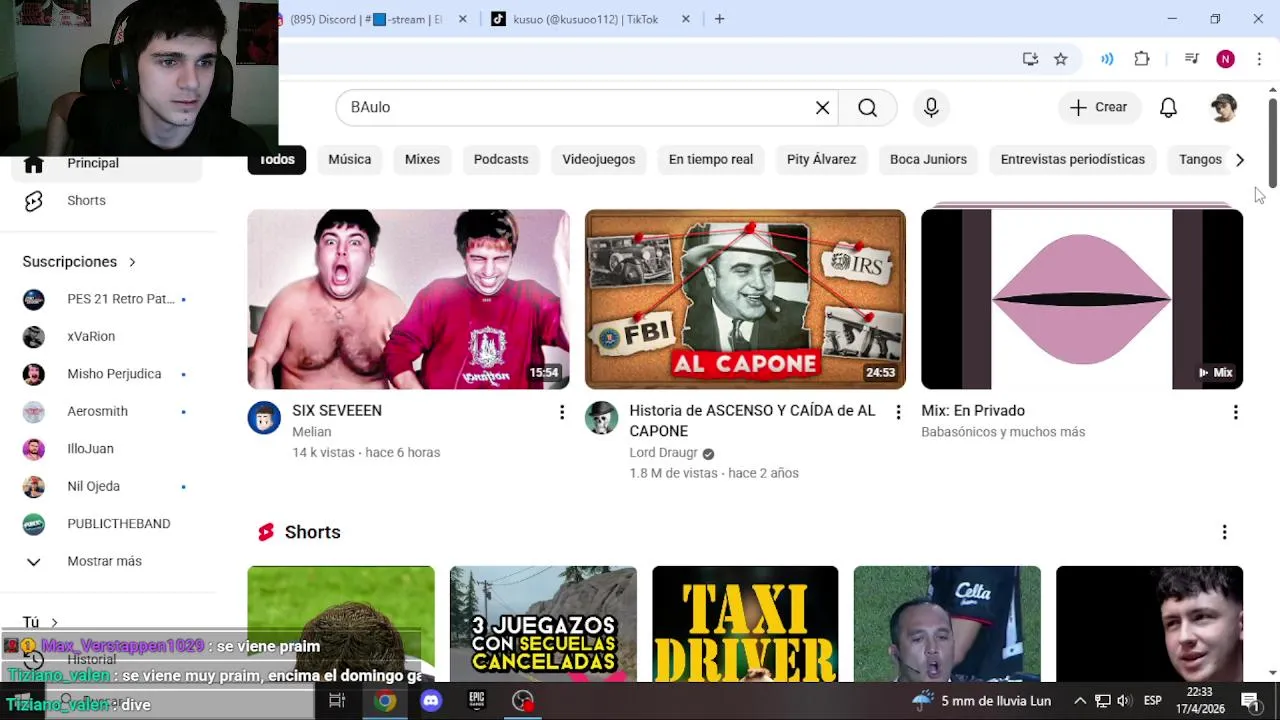Viewport: 1280px width, 720px height.
Task: Open more options for Al Capone video
Action: pos(898,412)
